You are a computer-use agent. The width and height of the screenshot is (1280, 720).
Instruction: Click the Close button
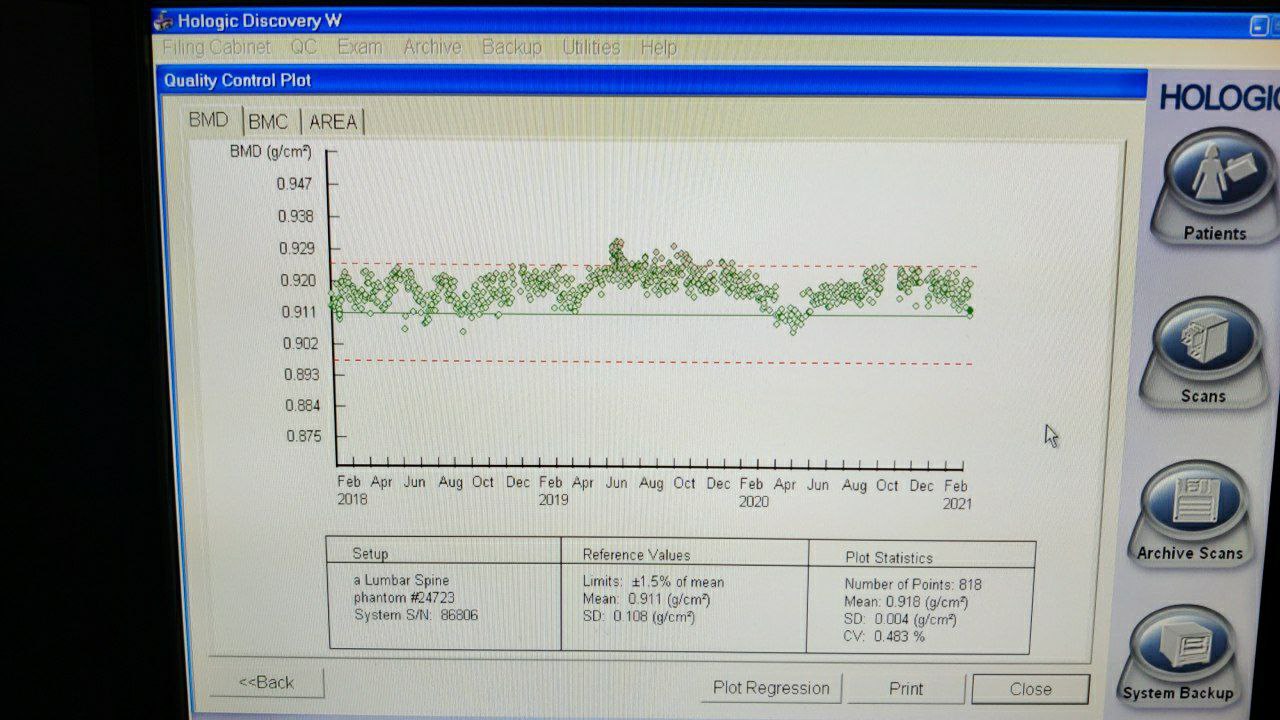(x=1030, y=689)
